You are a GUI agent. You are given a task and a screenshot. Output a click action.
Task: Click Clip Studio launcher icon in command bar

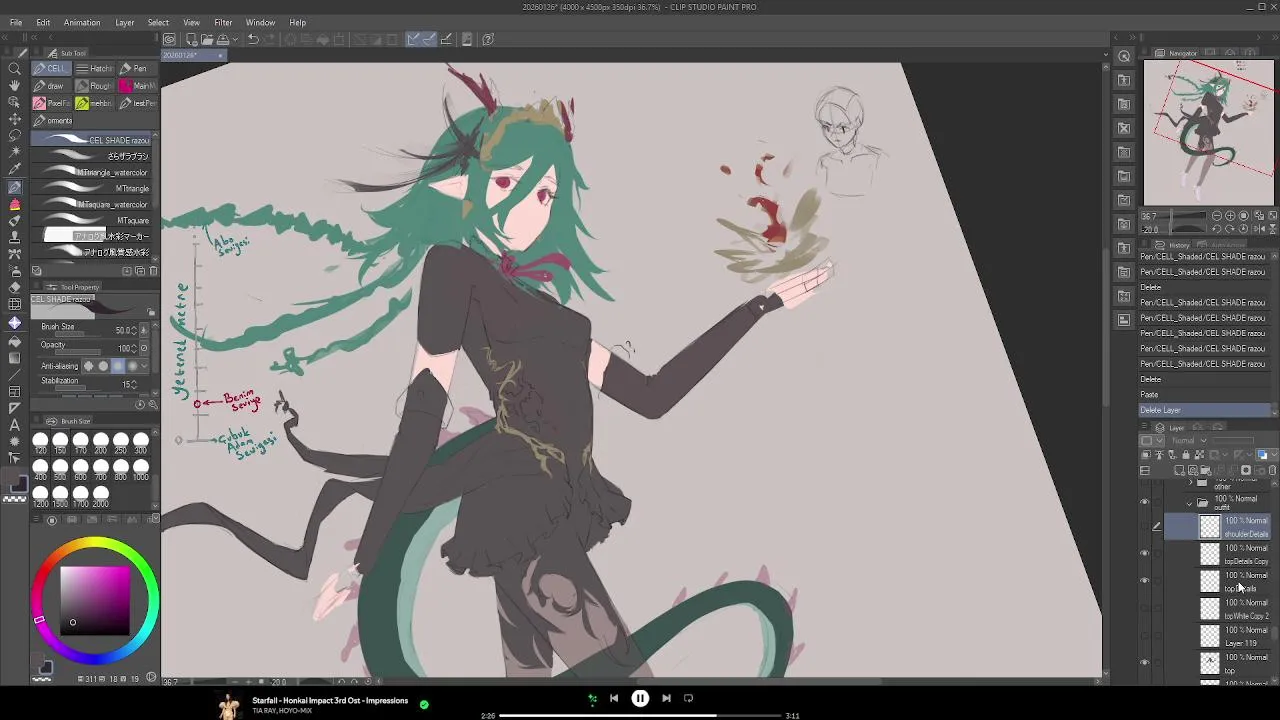click(x=170, y=39)
